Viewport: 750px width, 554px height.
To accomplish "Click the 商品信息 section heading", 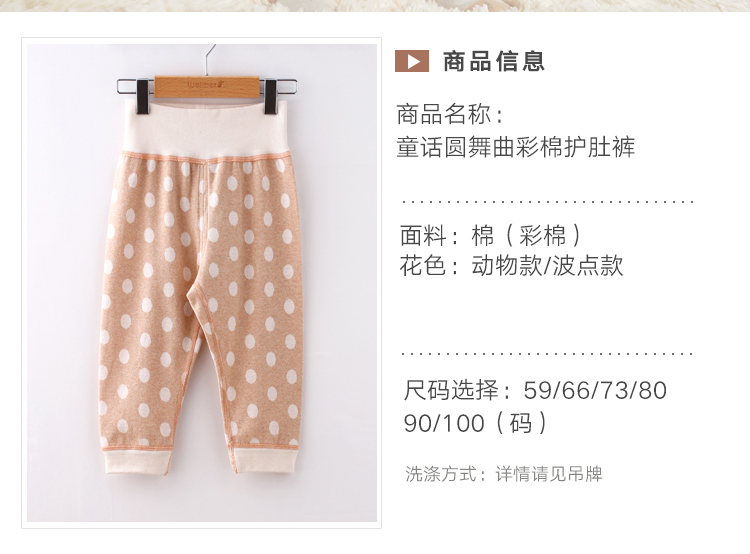I will 494,61.
